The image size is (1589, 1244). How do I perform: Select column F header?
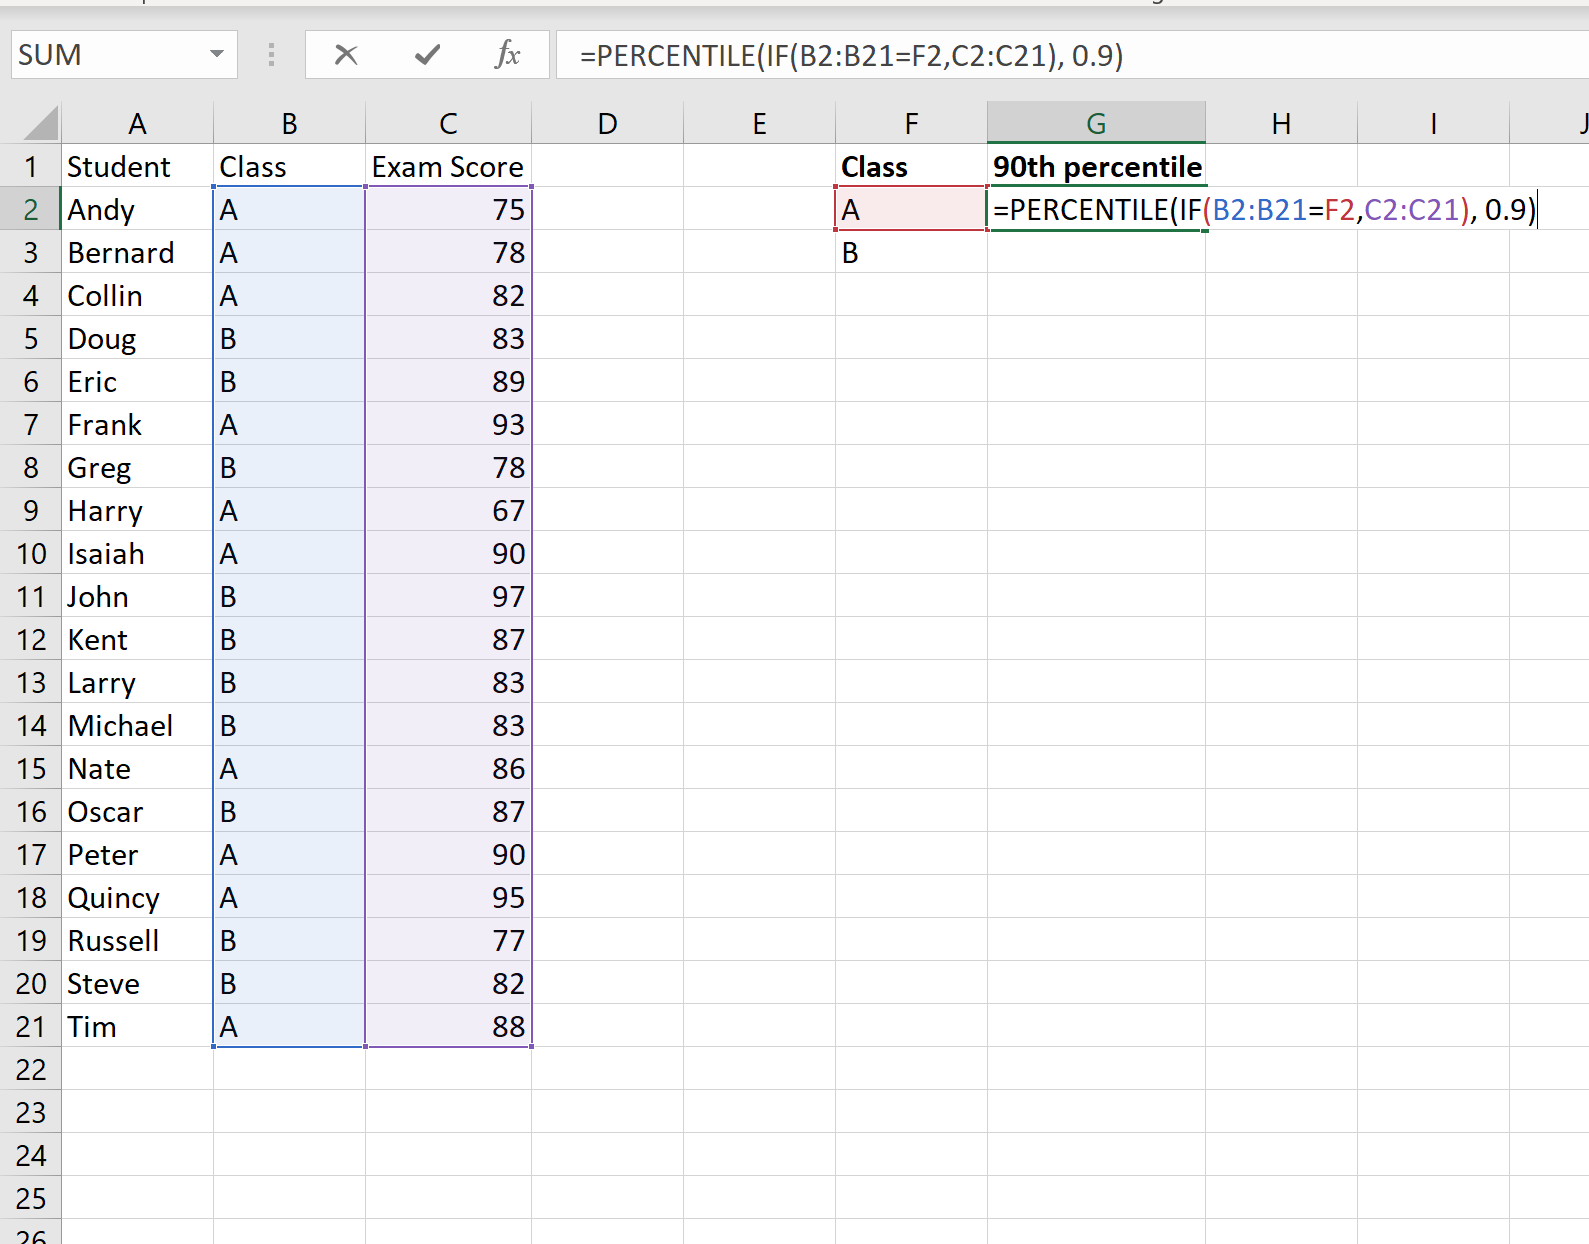(911, 123)
